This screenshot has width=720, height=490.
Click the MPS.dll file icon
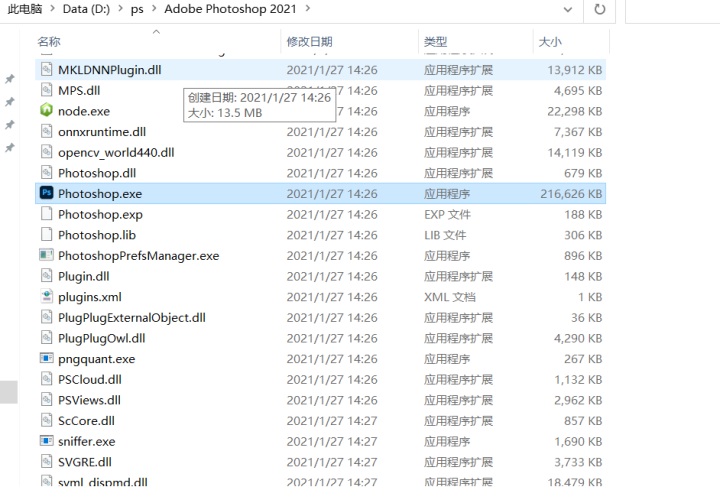click(x=46, y=90)
